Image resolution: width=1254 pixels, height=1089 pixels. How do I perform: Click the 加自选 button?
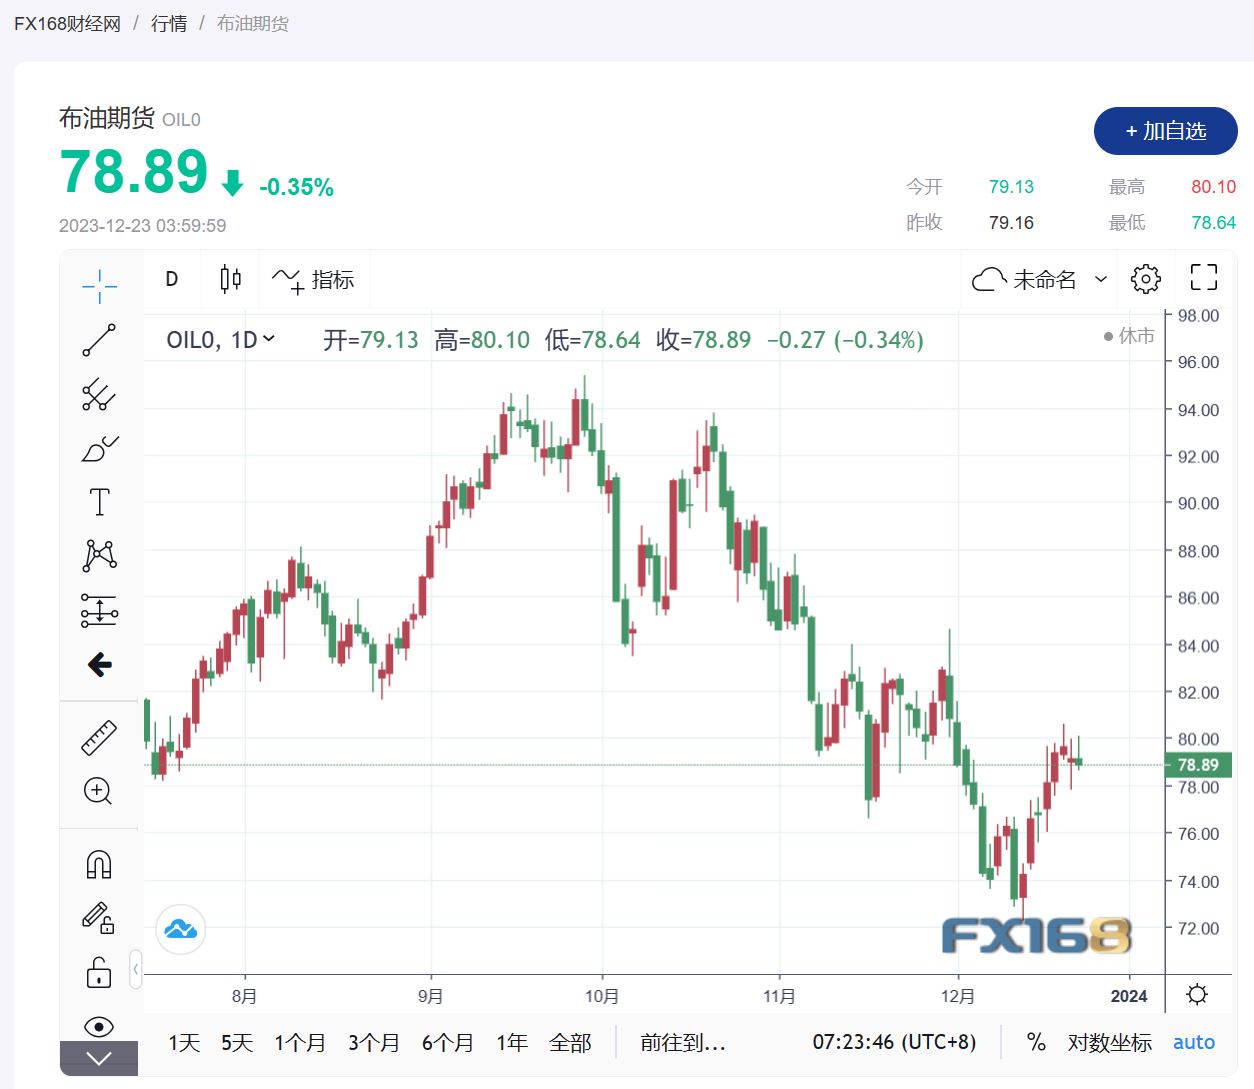click(1165, 131)
